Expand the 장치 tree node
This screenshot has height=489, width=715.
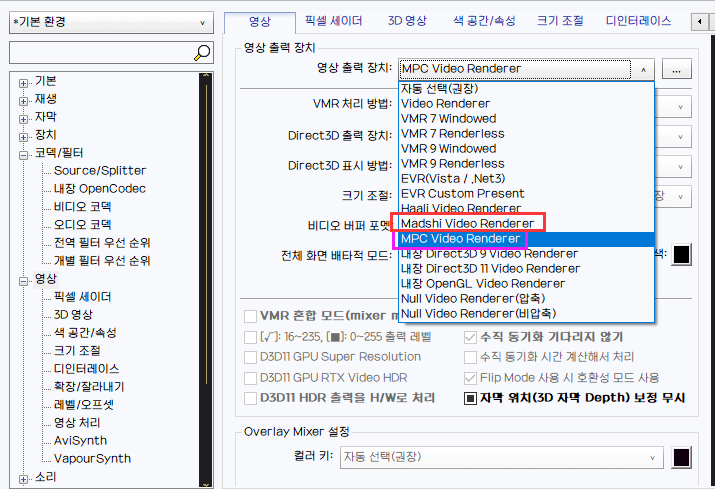23,137
